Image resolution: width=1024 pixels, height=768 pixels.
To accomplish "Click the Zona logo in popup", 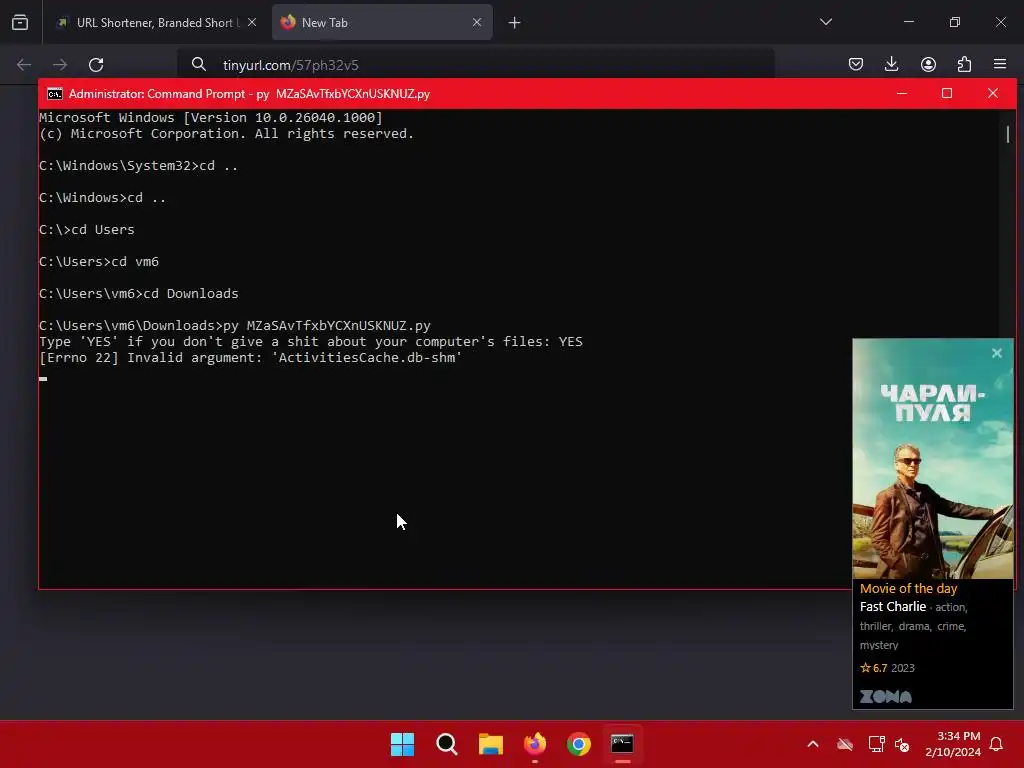I will (886, 697).
